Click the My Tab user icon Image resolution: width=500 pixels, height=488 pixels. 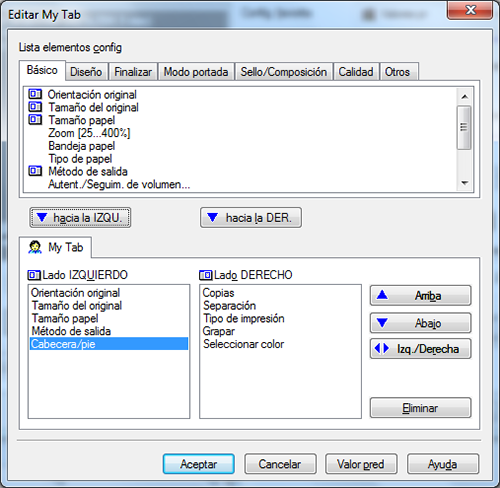coord(35,247)
